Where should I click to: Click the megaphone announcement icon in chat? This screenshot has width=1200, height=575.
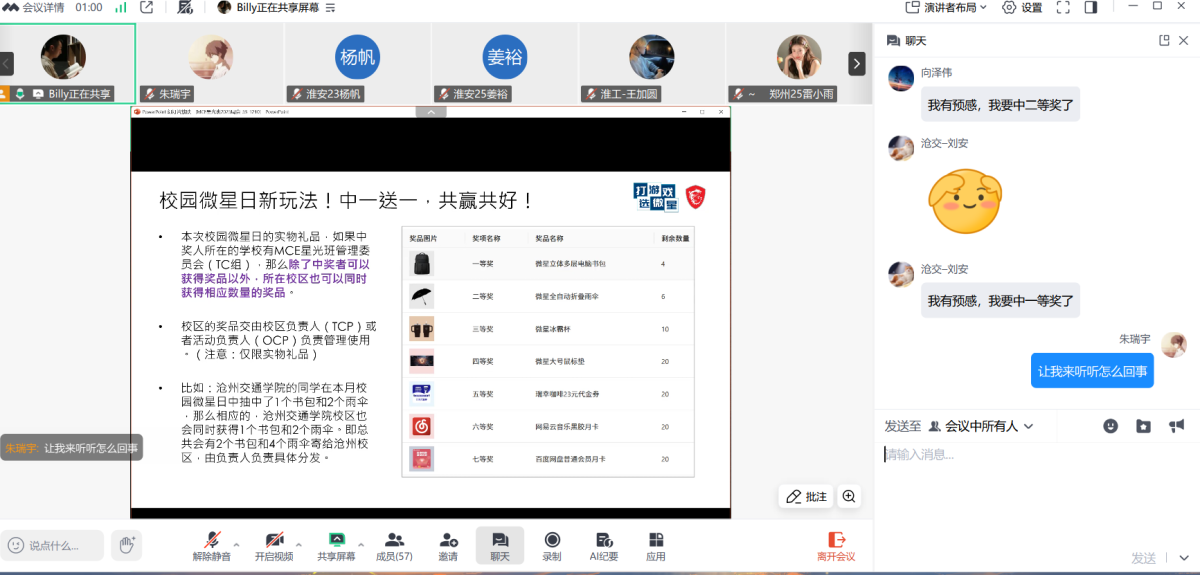(1176, 426)
